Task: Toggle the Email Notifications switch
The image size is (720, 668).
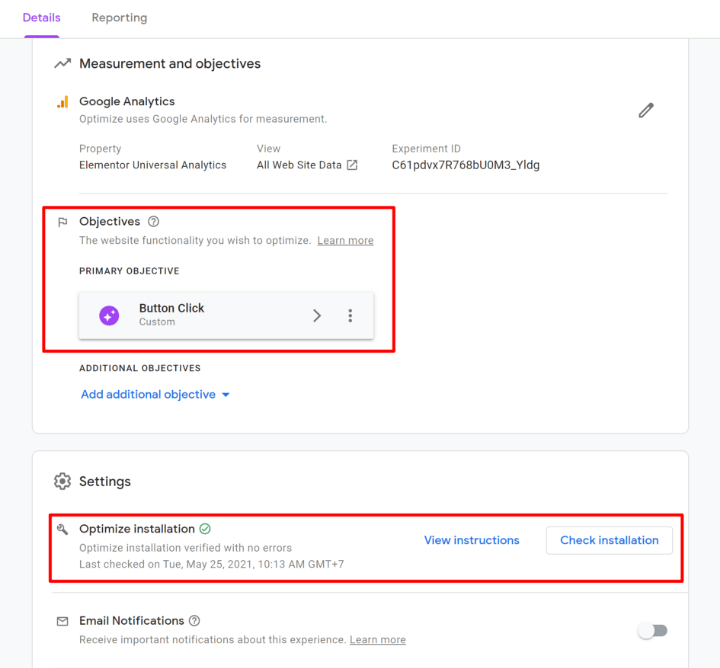Action: (x=652, y=630)
